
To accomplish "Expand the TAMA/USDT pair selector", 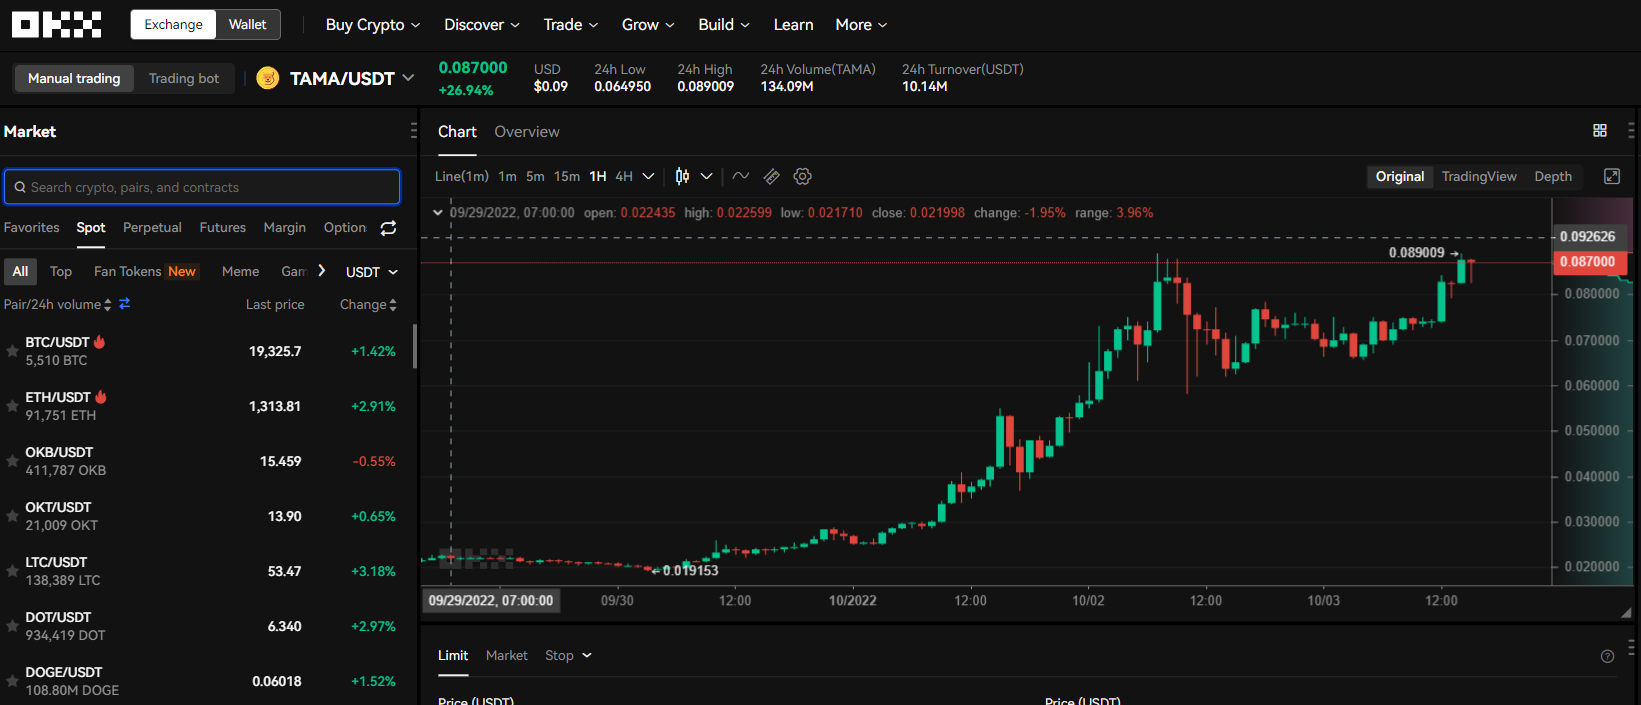I will click(408, 78).
